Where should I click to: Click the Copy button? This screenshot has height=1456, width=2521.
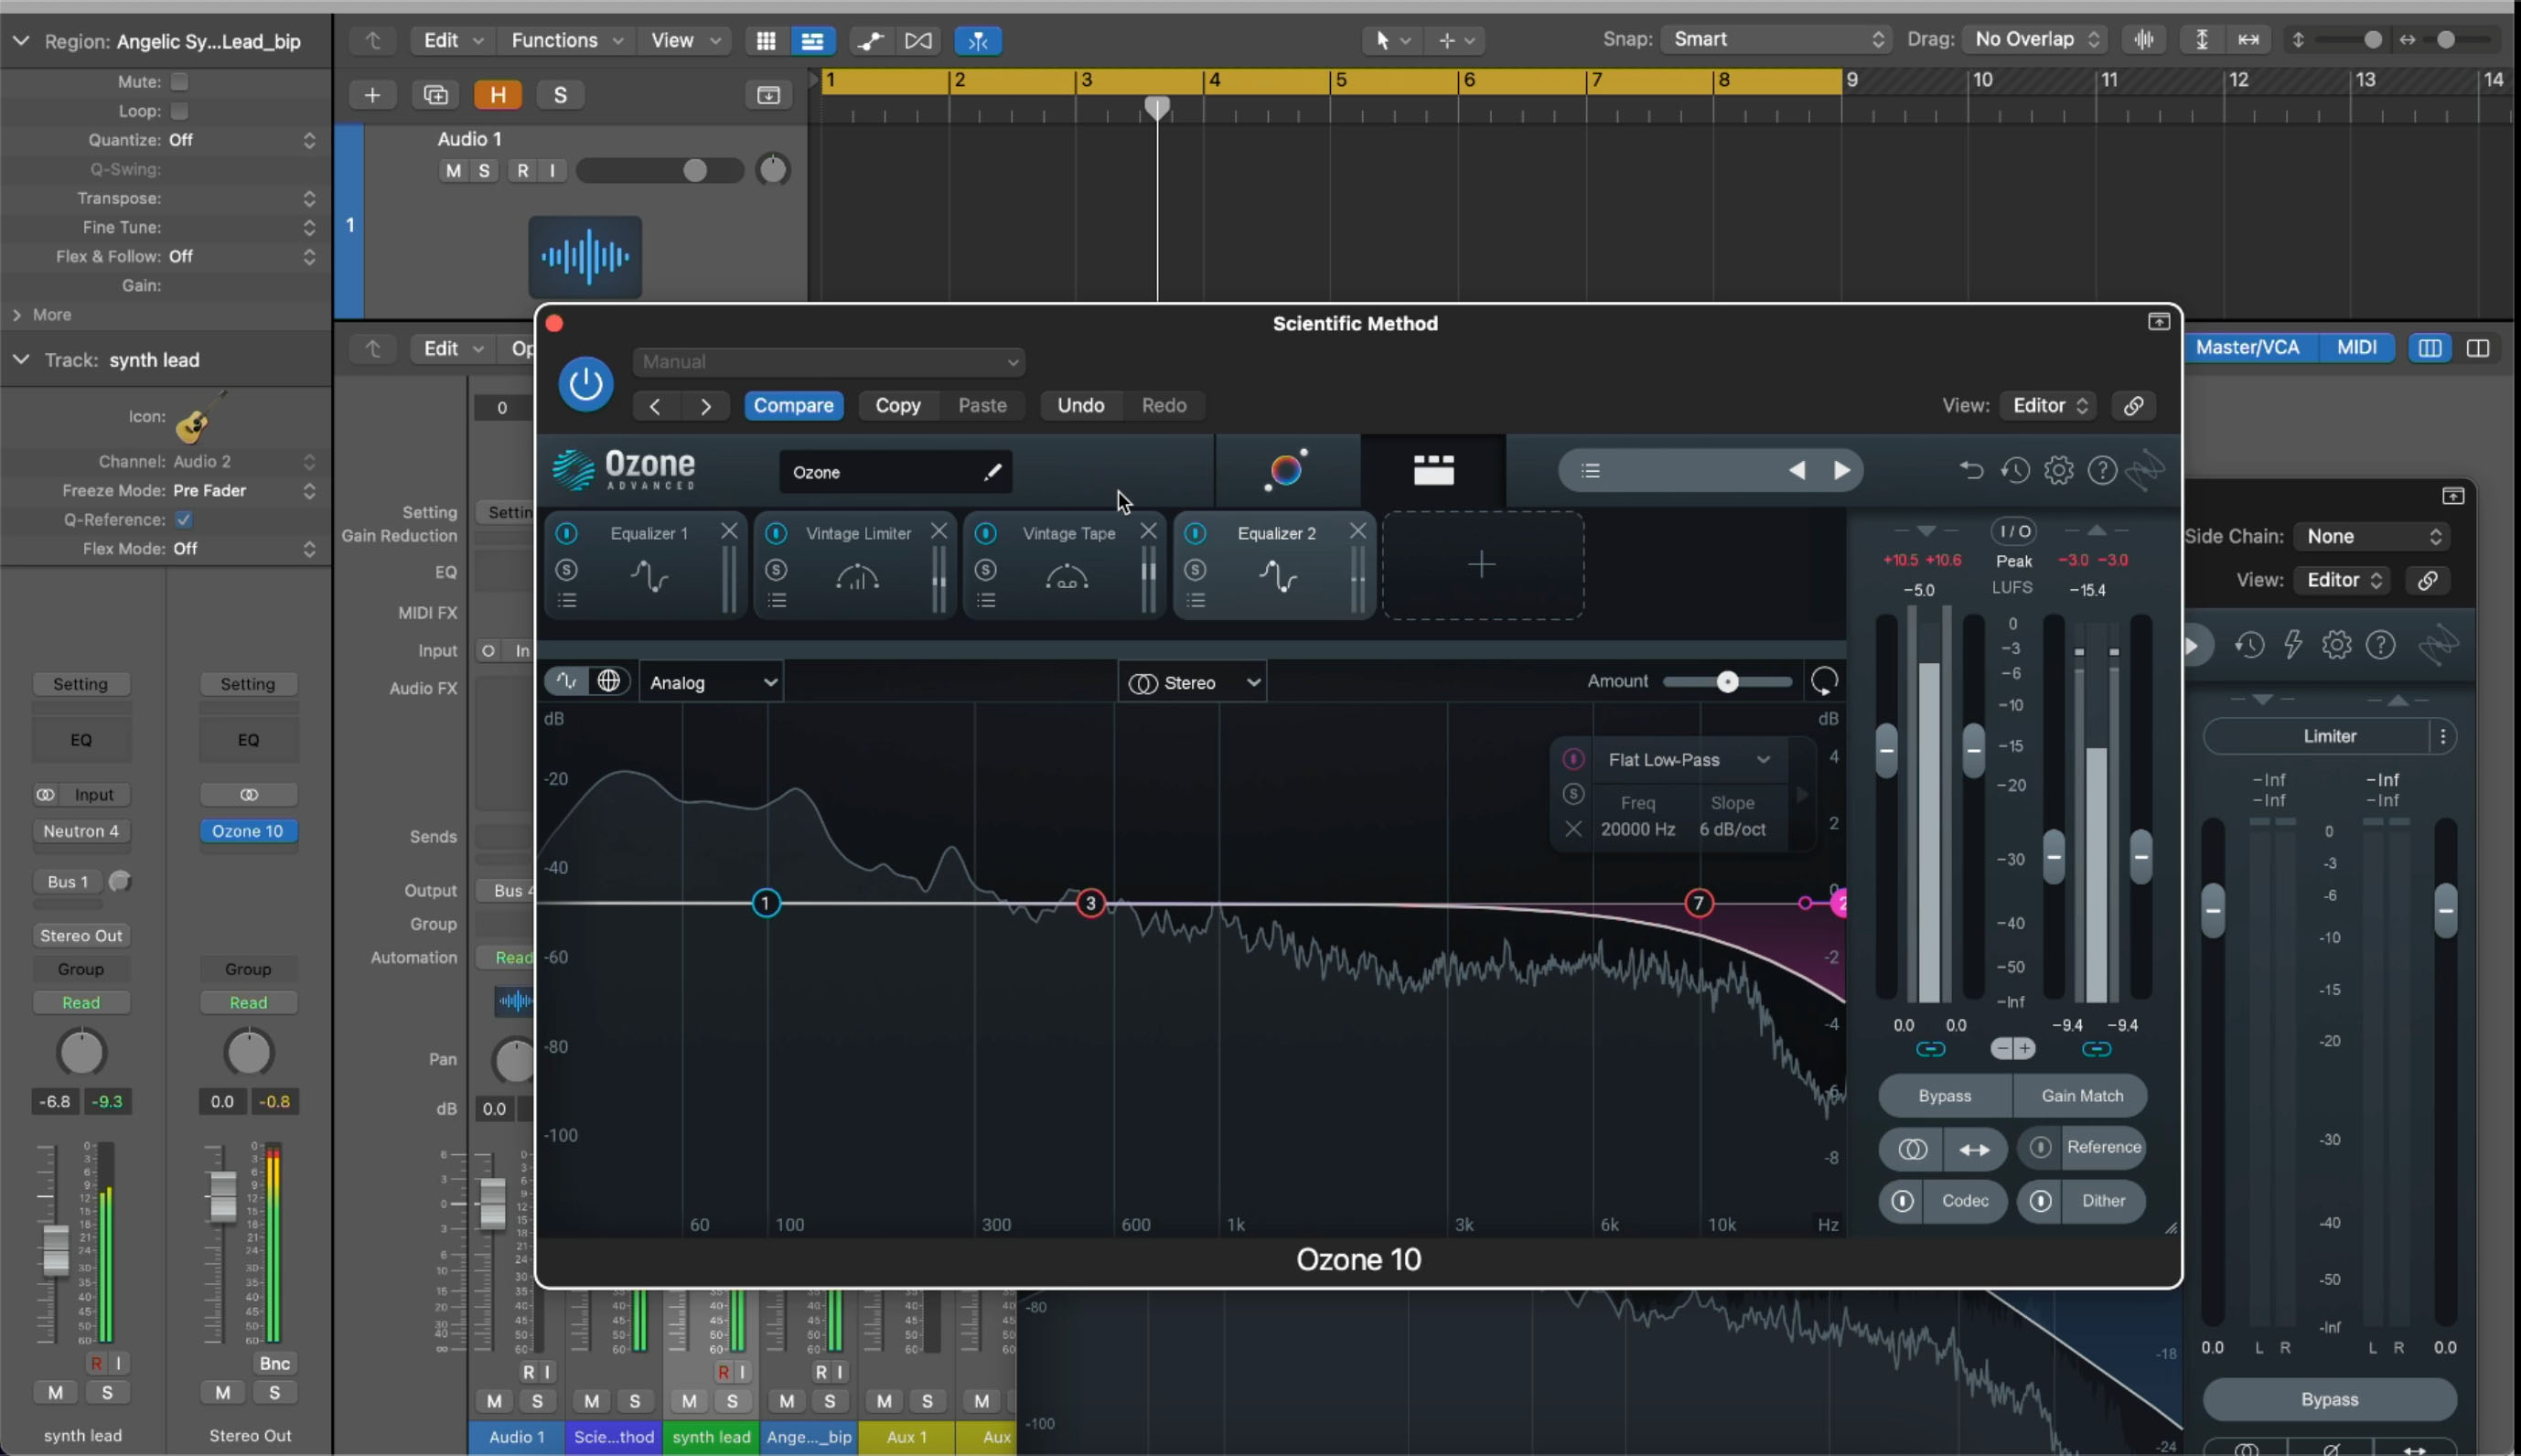(897, 405)
